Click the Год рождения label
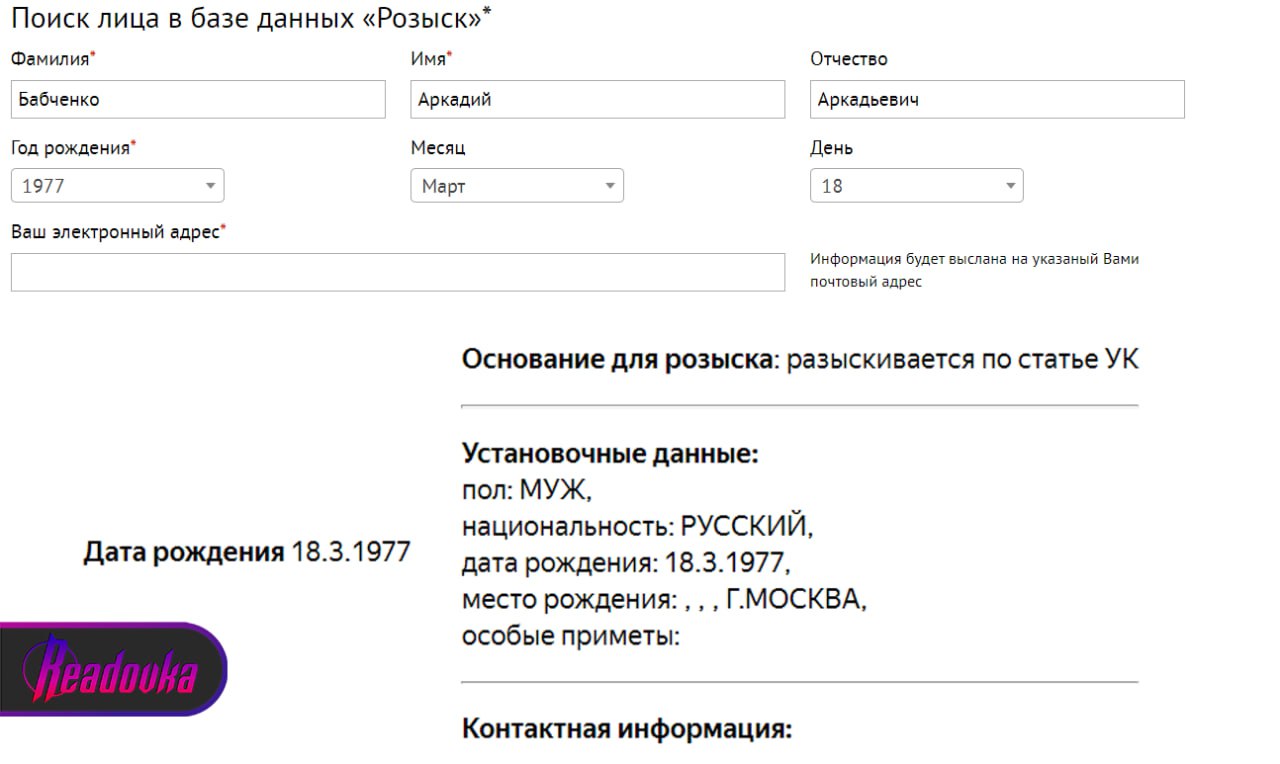The width and height of the screenshot is (1280, 764). (71, 148)
